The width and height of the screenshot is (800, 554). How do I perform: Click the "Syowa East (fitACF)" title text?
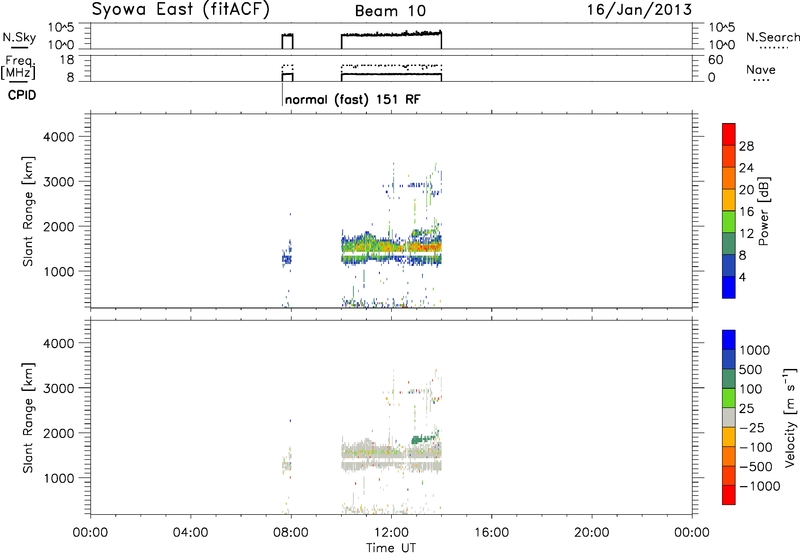click(180, 10)
